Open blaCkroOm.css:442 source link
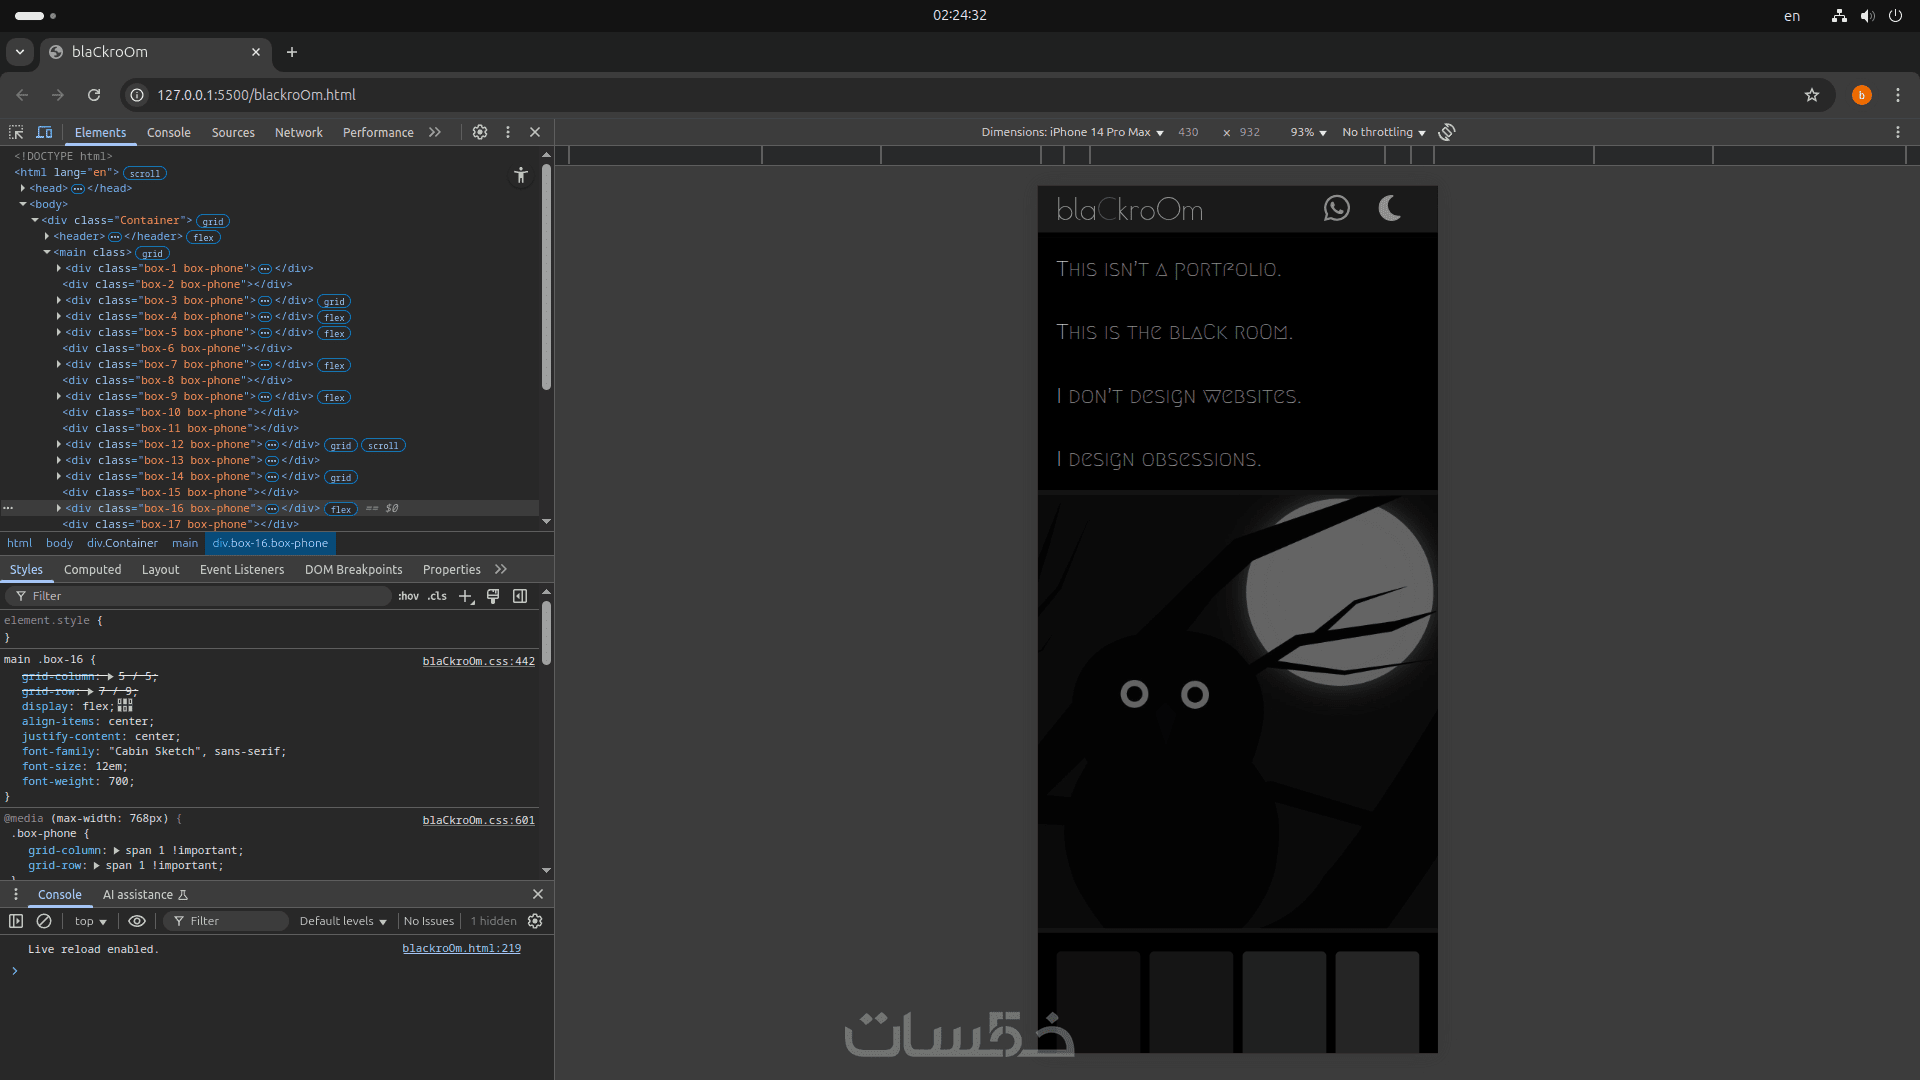 (x=478, y=661)
